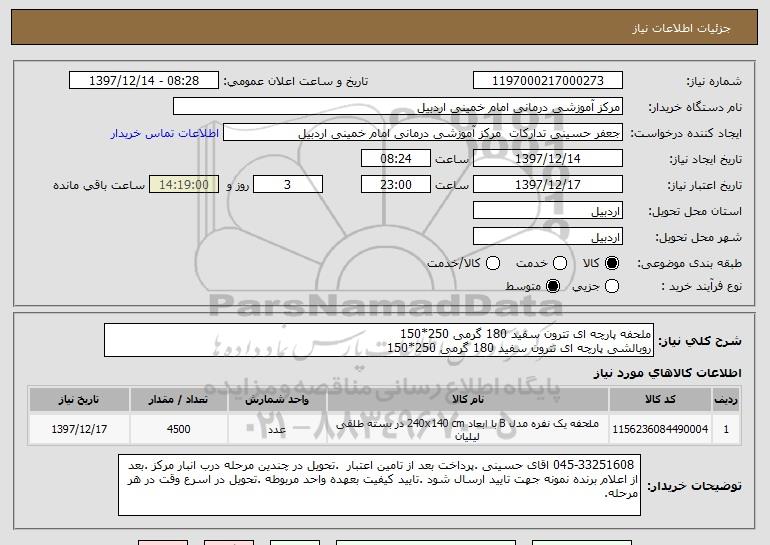
Task: Click the buyer organization name field
Action: pyautogui.click(x=398, y=107)
